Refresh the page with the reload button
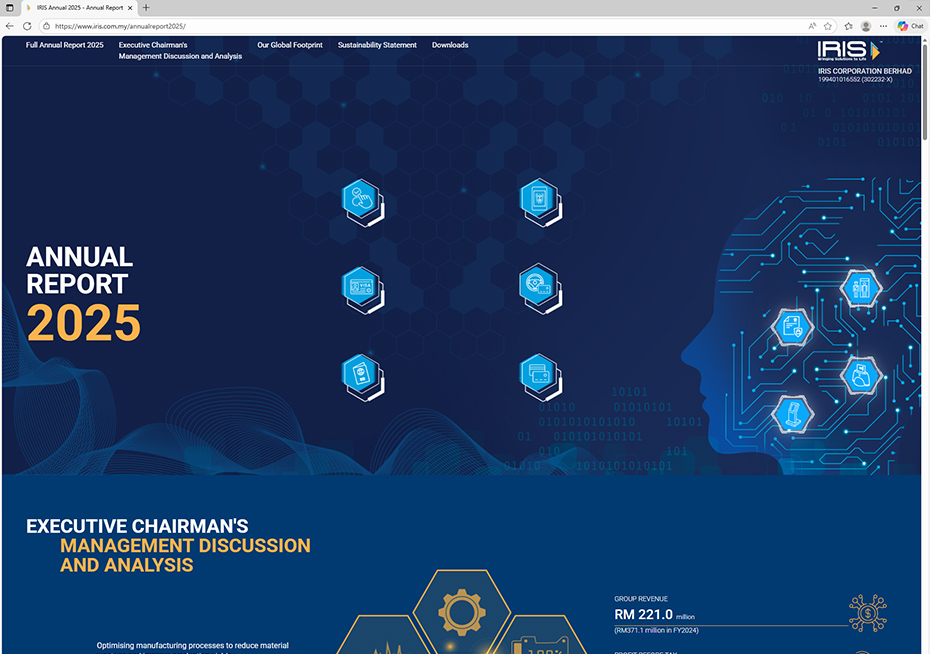This screenshot has width=930, height=654. coord(27,26)
